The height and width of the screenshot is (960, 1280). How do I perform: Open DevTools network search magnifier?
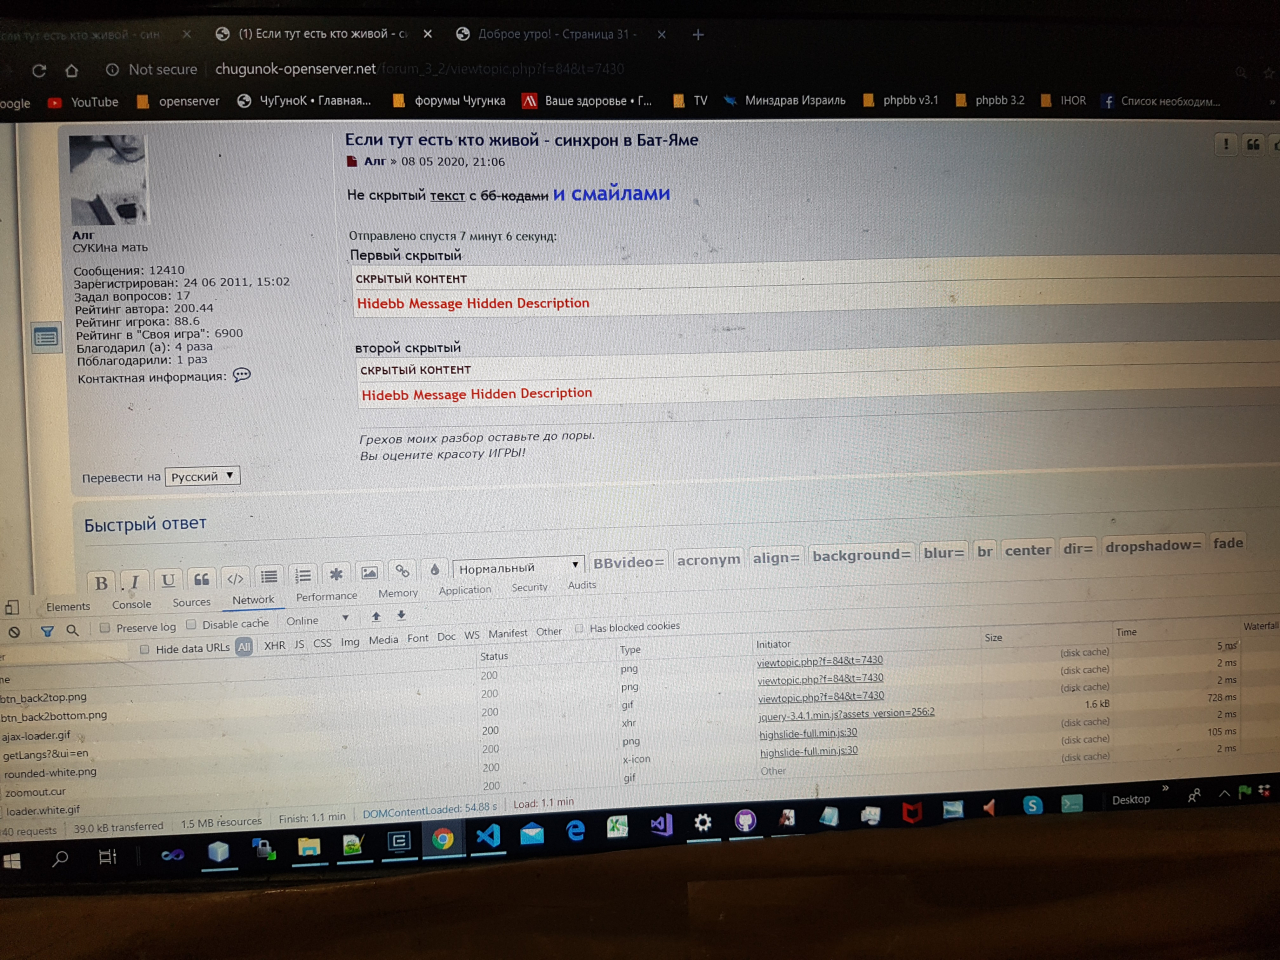point(72,630)
